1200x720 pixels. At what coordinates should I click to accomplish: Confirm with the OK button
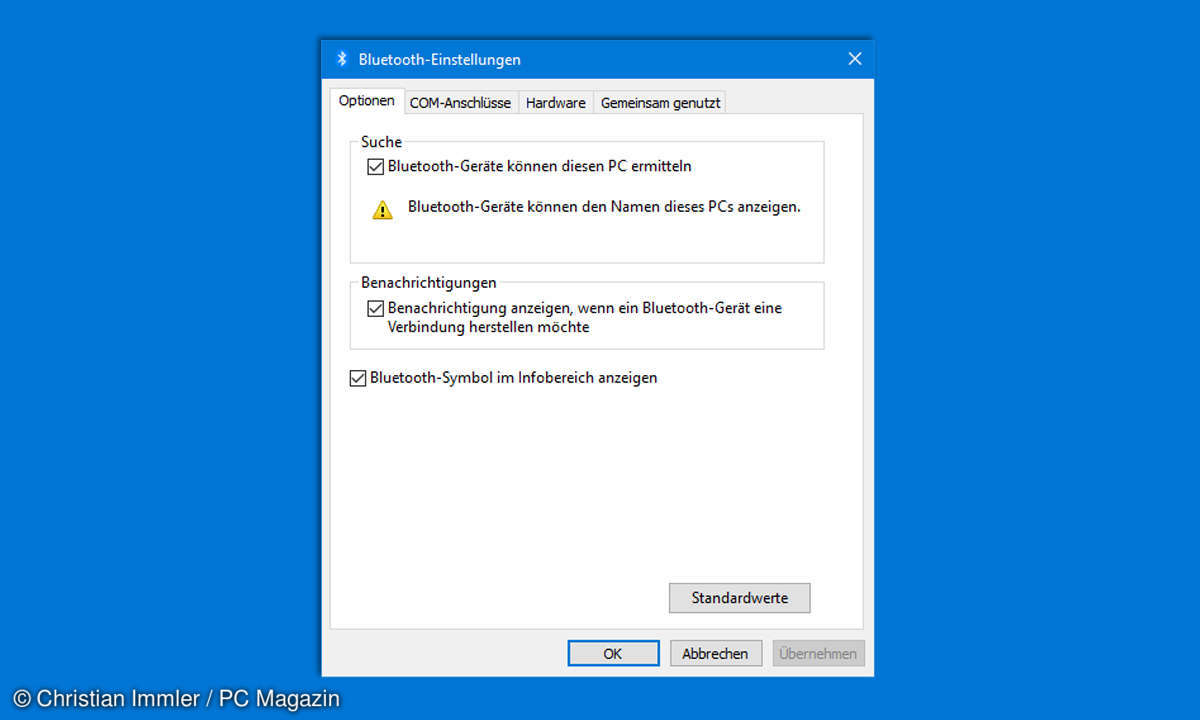click(x=613, y=653)
